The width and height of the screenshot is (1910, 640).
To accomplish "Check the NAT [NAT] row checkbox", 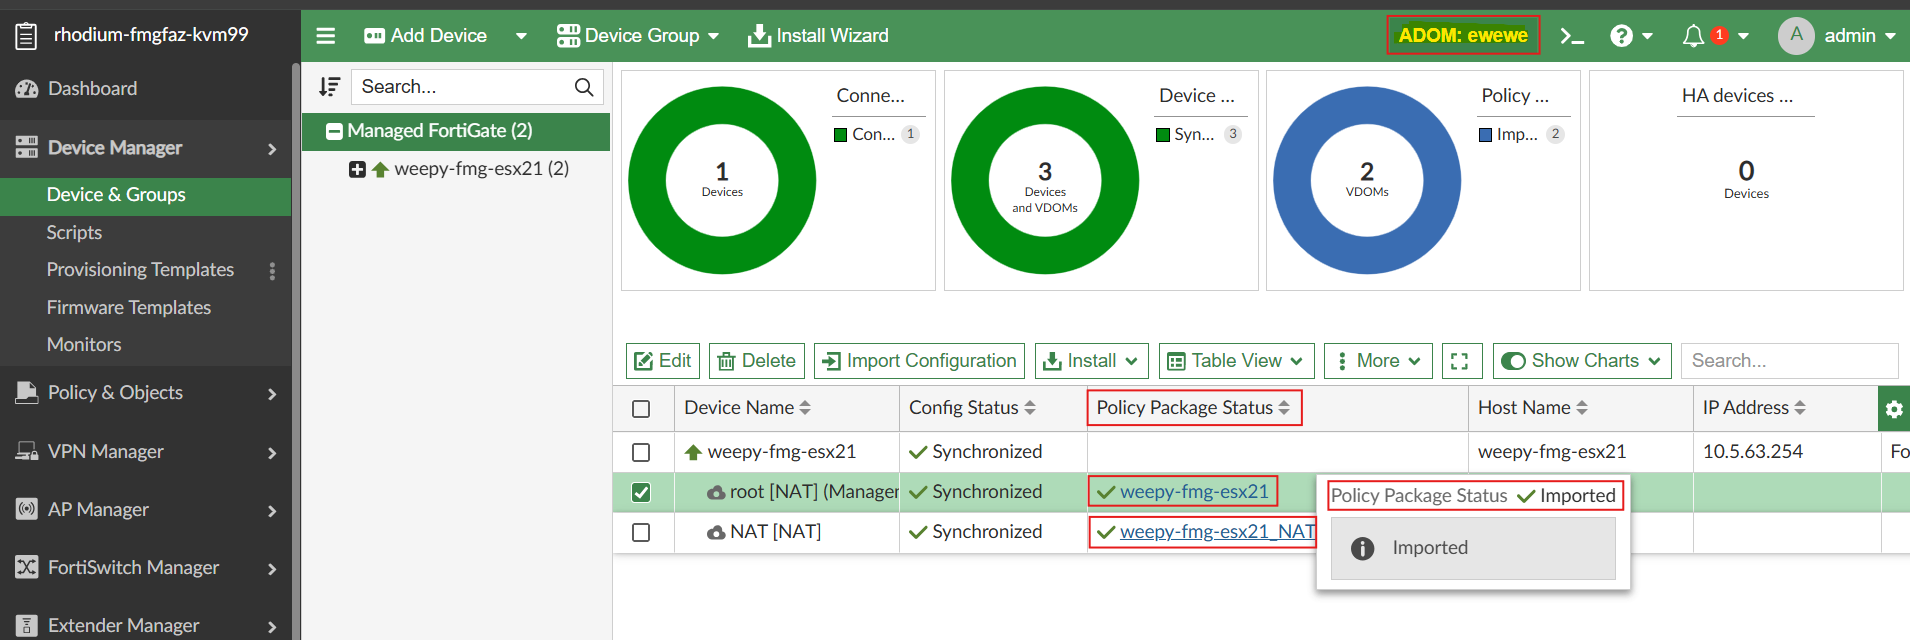I will click(x=641, y=532).
